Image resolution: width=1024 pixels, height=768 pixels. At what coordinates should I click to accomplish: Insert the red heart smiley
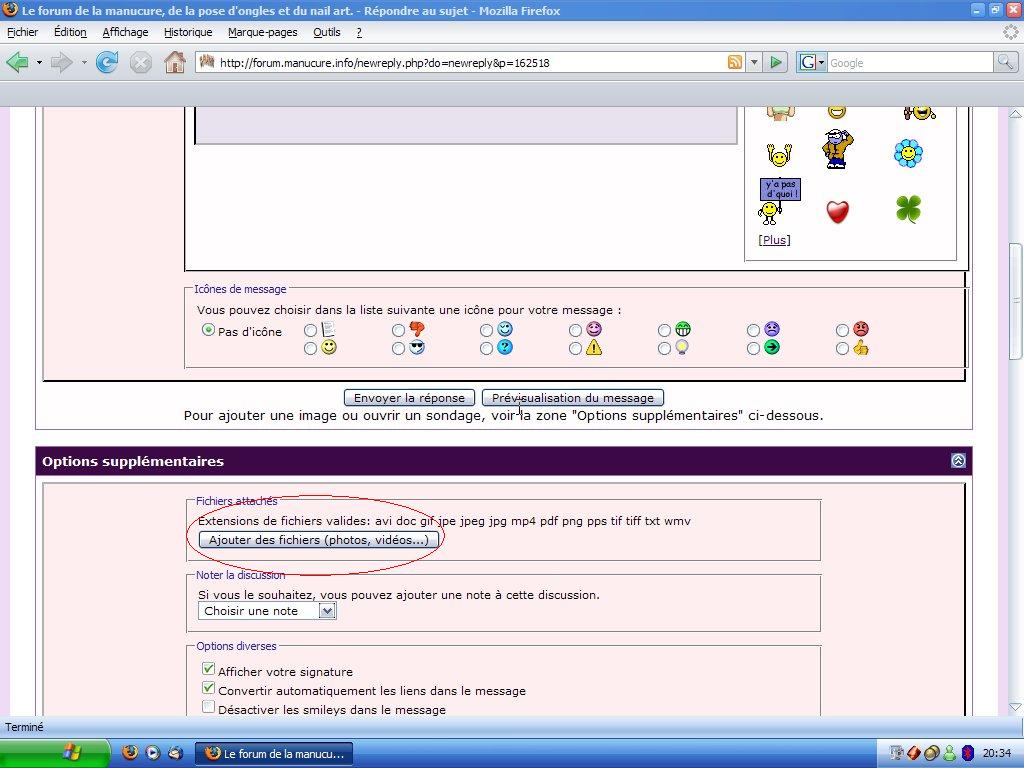[x=837, y=211]
